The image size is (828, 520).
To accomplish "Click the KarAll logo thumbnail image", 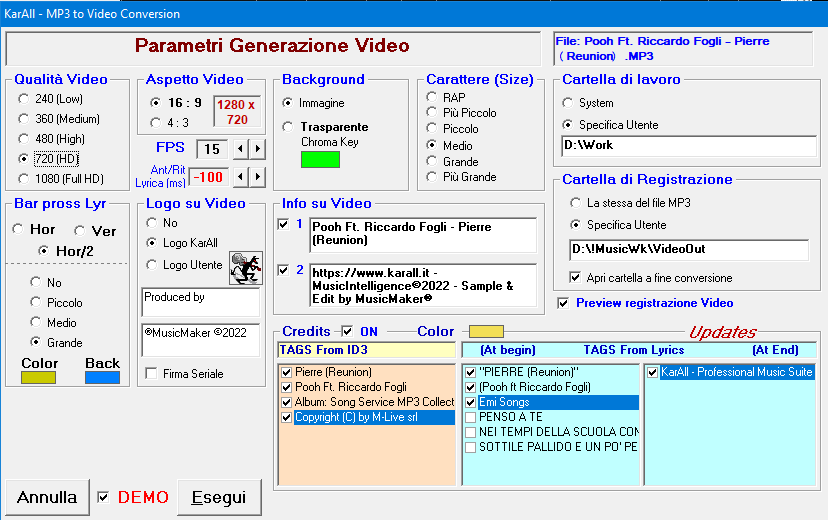I will click(246, 268).
